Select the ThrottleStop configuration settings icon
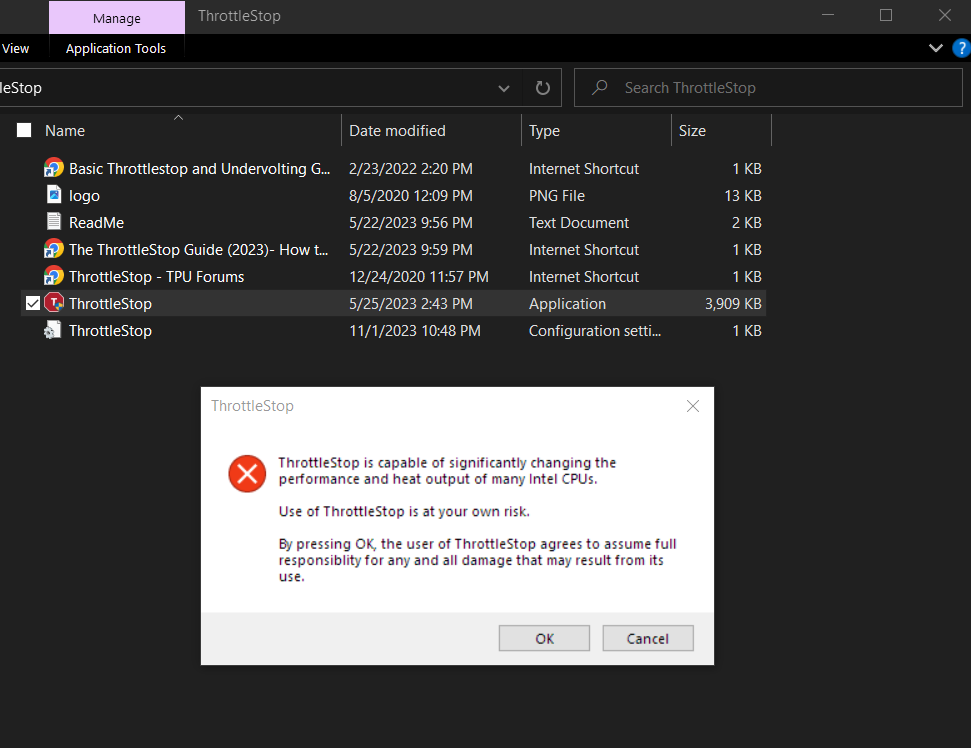The image size is (971, 748). (53, 330)
